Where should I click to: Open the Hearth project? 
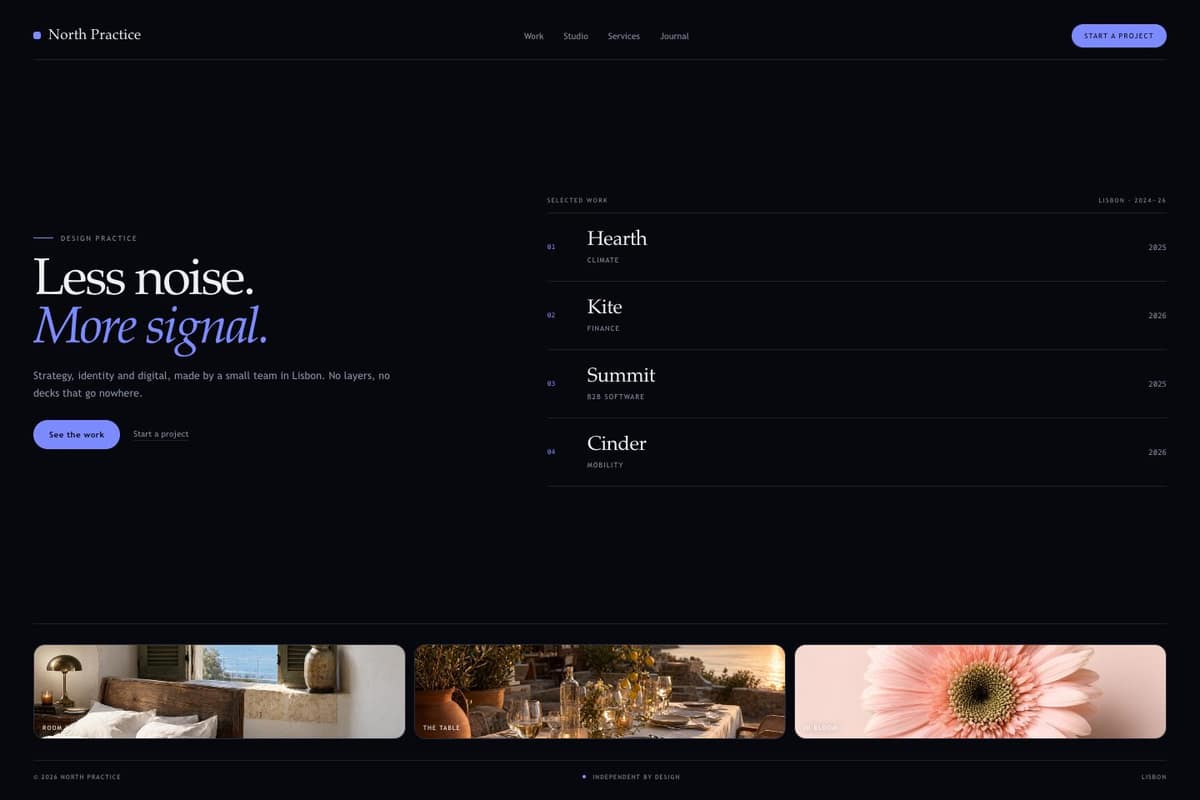coord(856,247)
